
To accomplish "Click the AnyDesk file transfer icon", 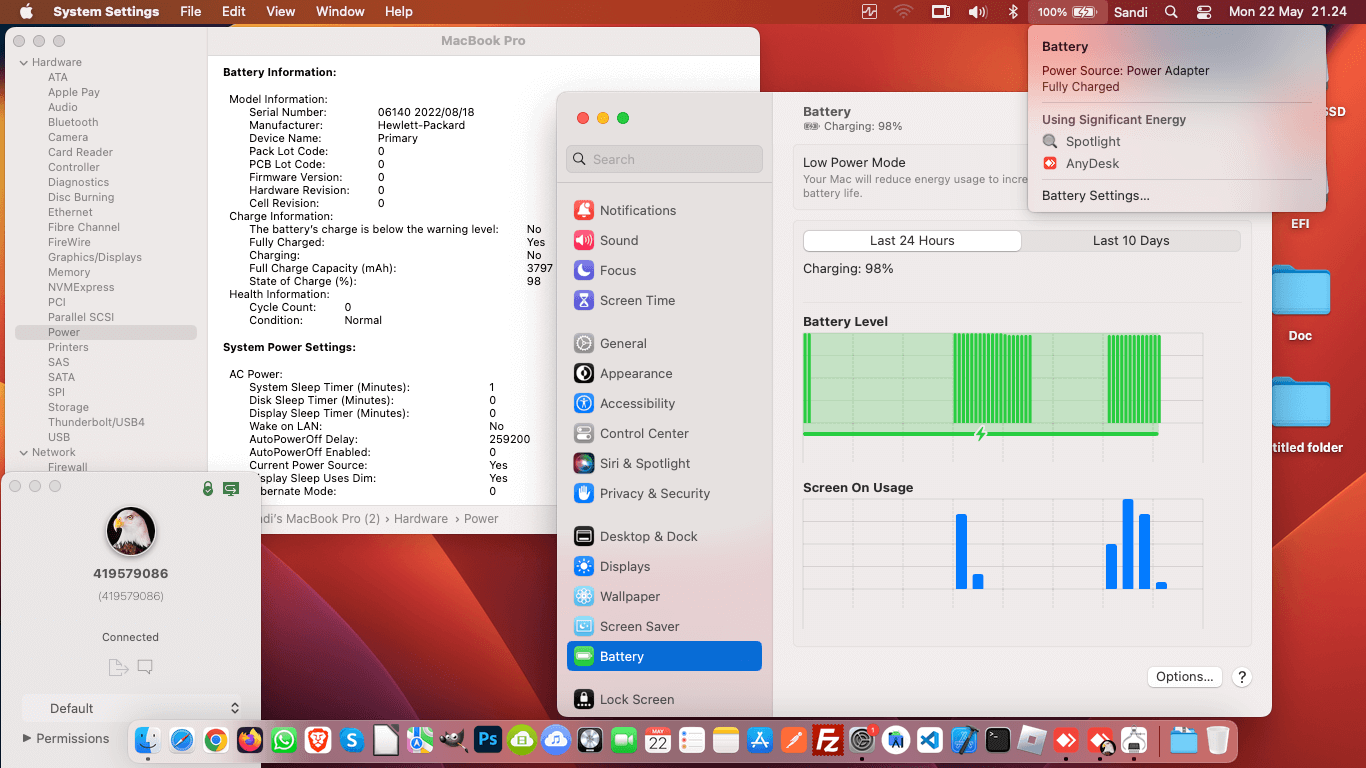I will pos(117,667).
